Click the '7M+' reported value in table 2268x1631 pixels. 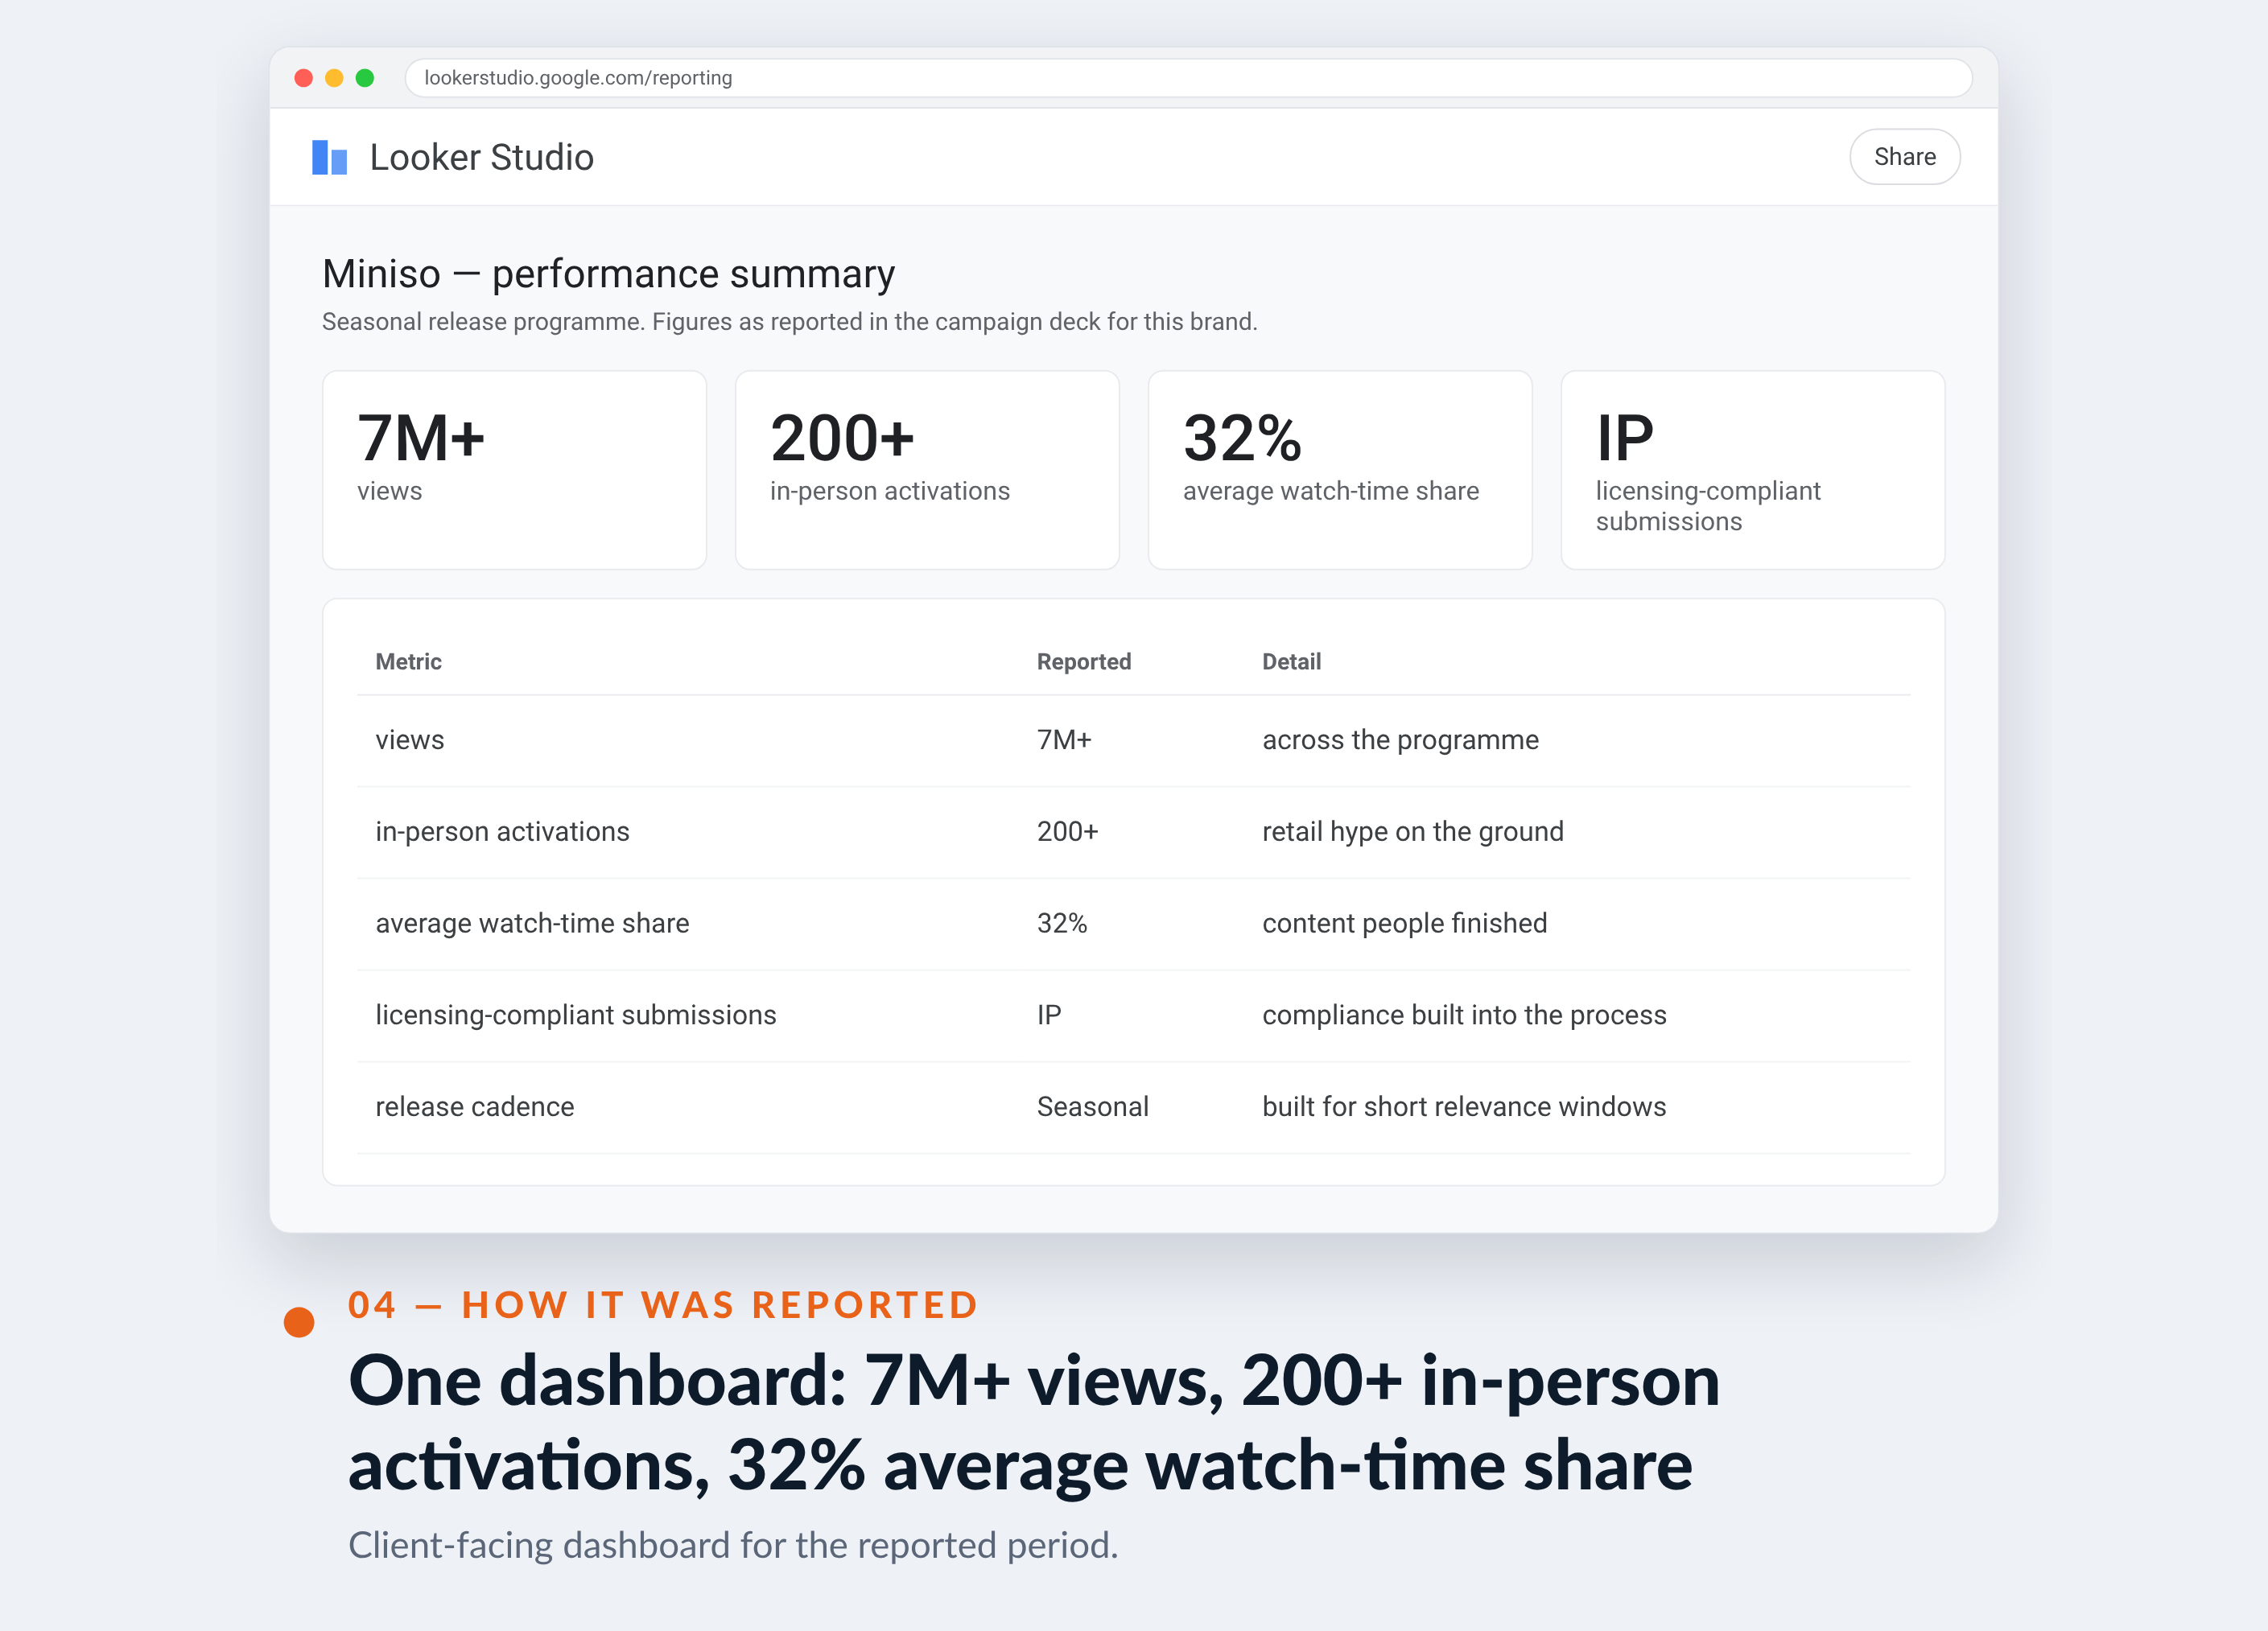tap(1063, 740)
